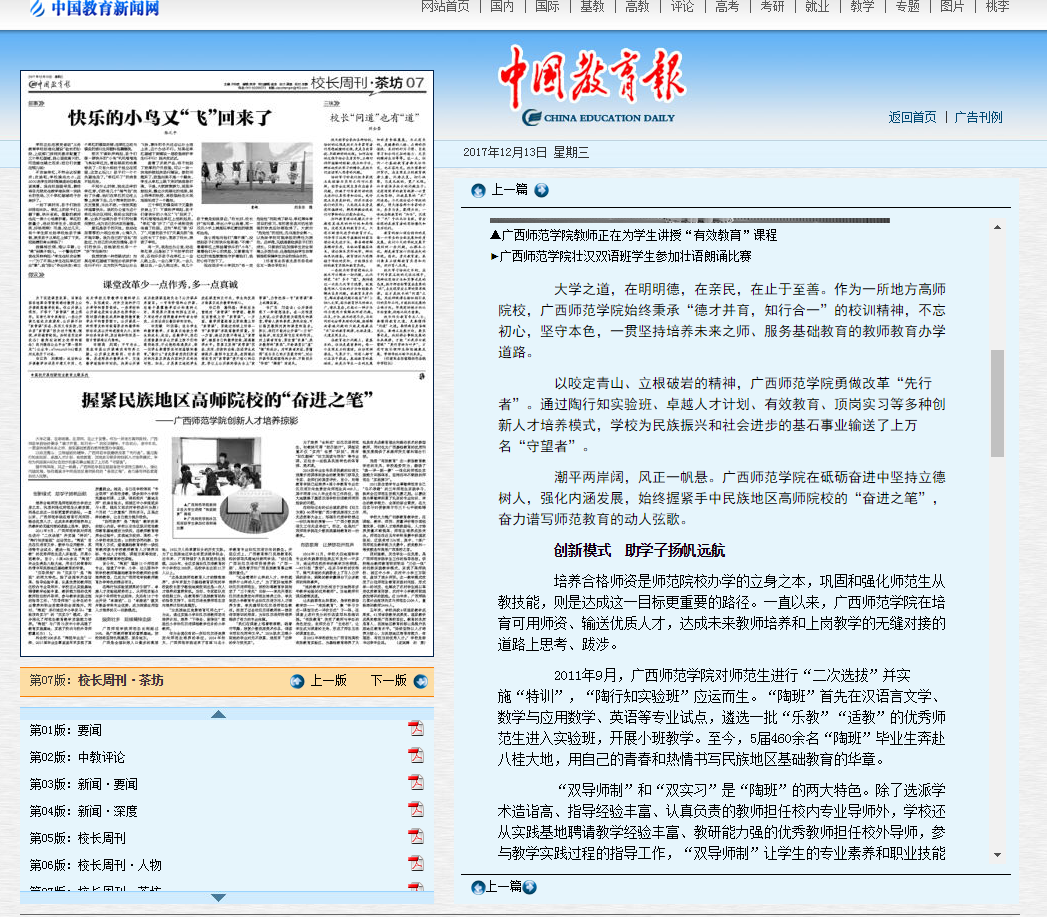Expand page list with down triangle

tap(218, 898)
